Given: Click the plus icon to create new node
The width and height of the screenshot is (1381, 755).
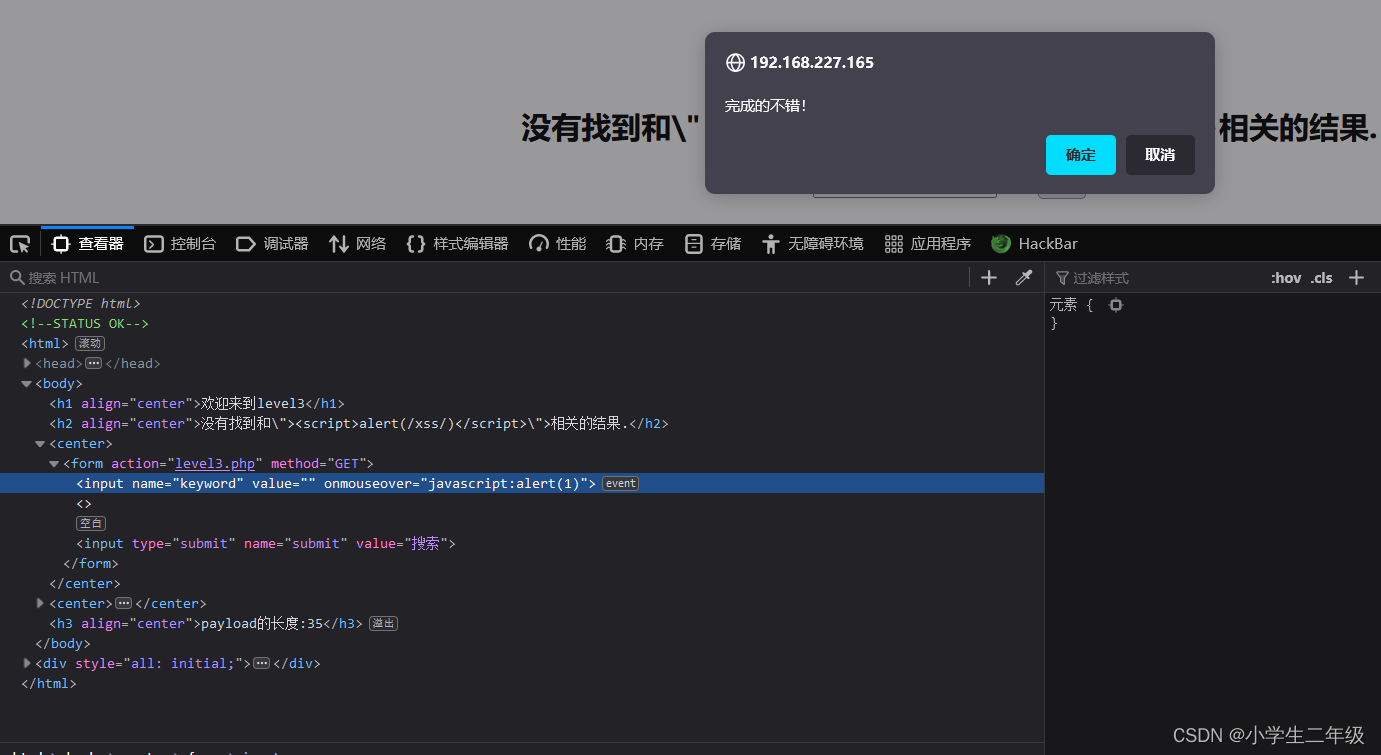Looking at the screenshot, I should tap(989, 277).
